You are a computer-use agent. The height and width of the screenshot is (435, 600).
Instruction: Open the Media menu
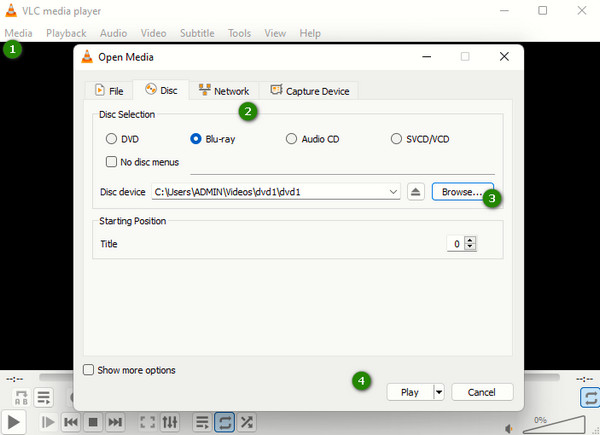[18, 33]
